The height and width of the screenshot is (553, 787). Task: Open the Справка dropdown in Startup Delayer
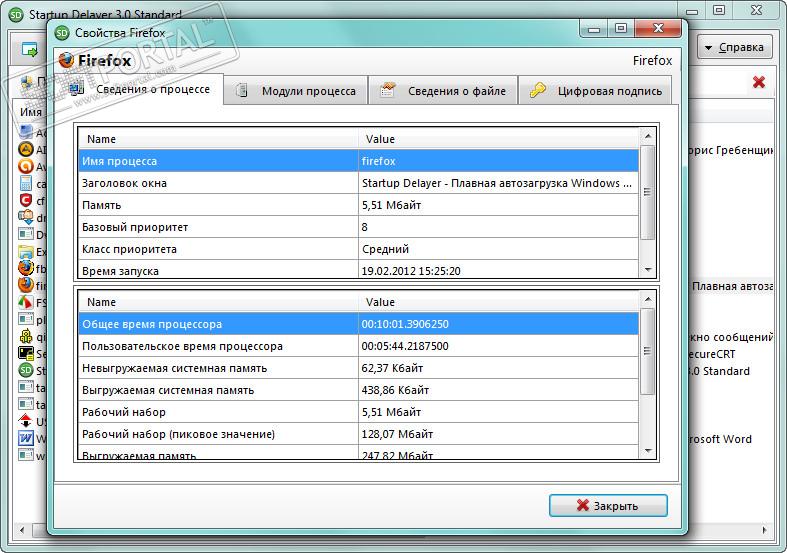coord(734,47)
